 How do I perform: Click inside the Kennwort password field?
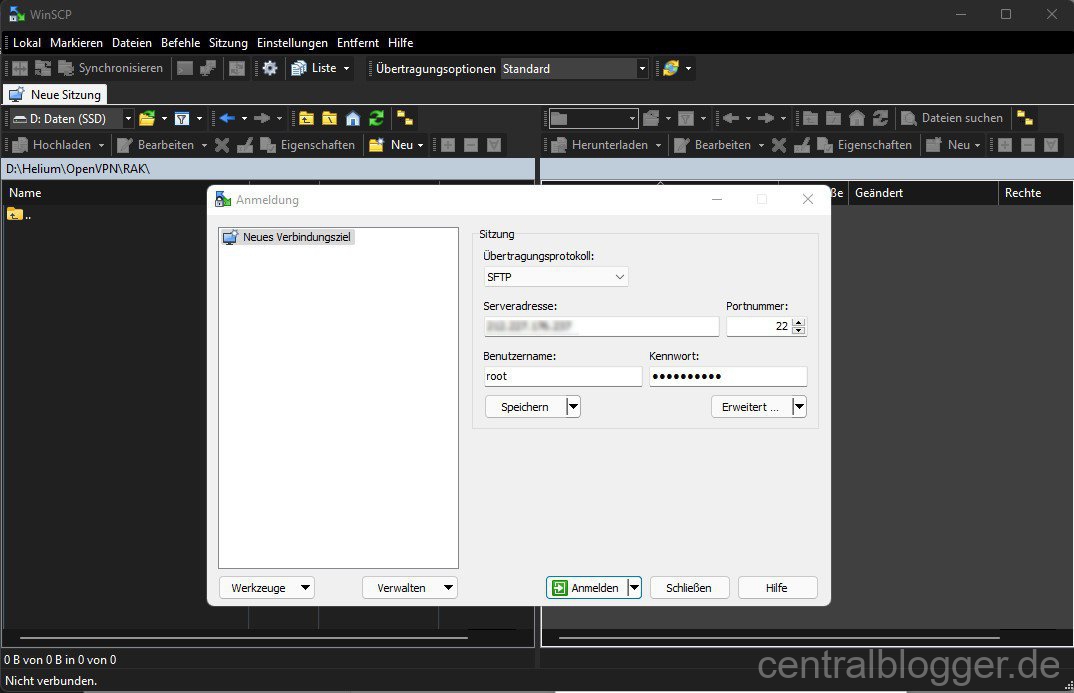click(x=728, y=376)
